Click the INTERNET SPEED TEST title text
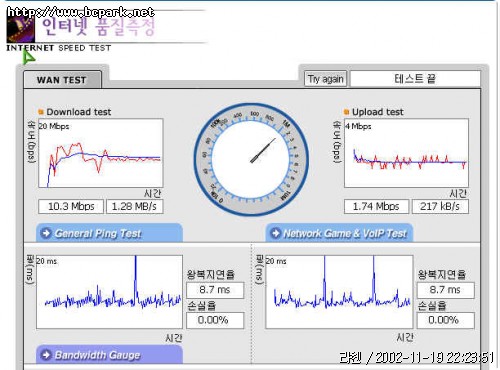This screenshot has width=500, height=370. (x=59, y=48)
